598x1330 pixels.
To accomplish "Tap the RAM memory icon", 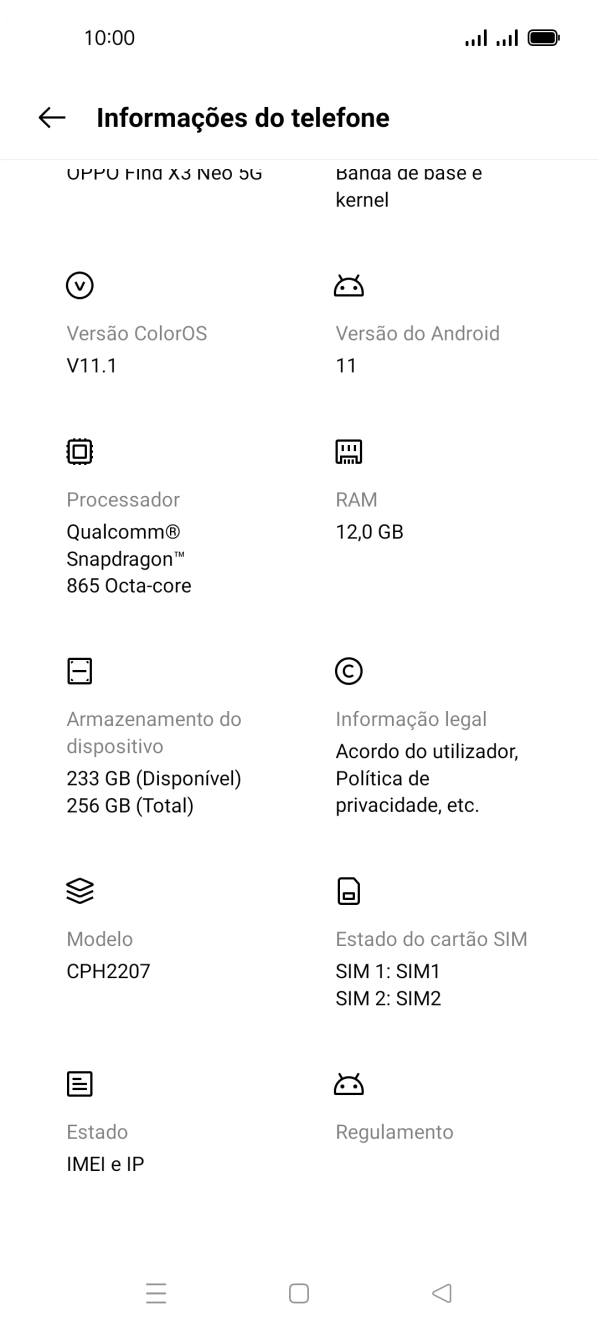I will [x=348, y=451].
